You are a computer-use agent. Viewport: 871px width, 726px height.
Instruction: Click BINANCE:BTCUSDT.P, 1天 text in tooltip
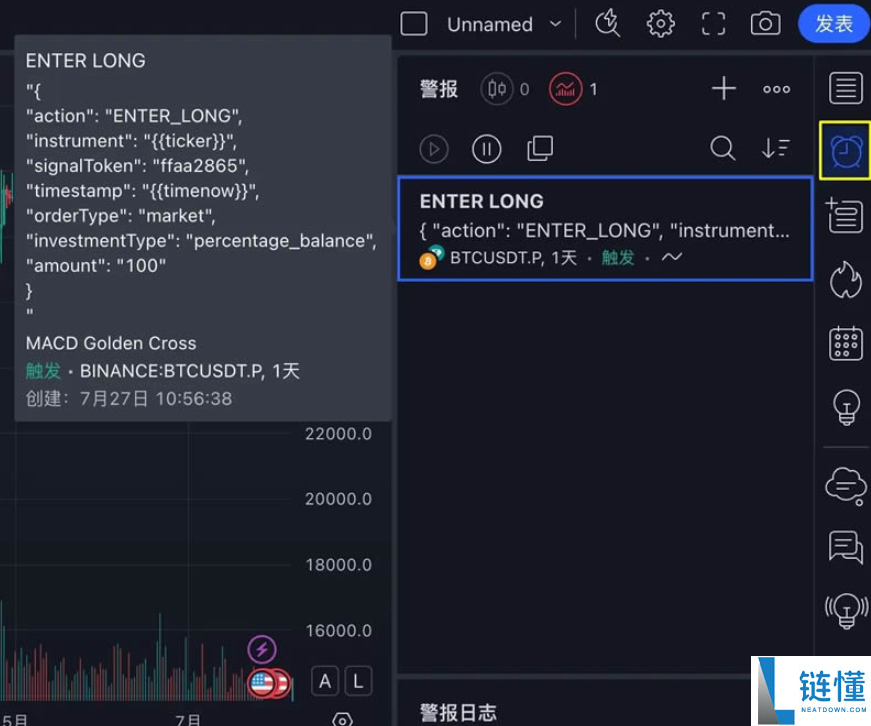pos(190,371)
